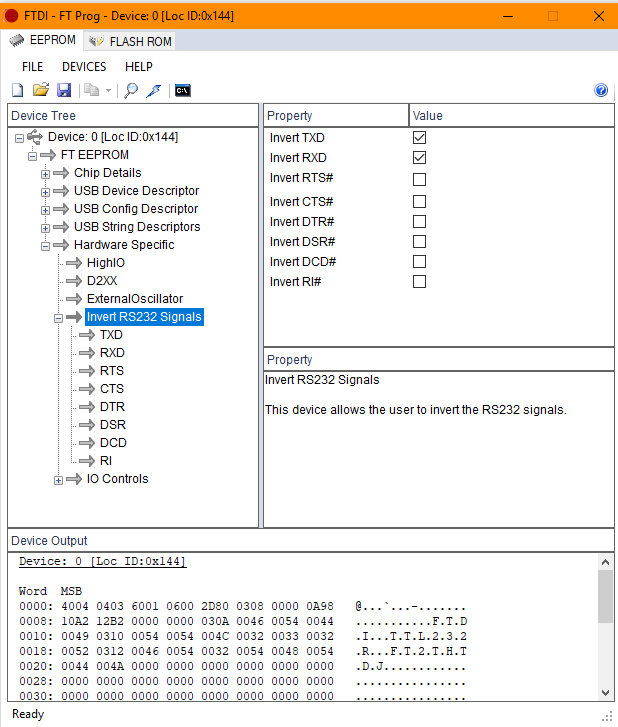Enable the Invert DTR# checkbox
This screenshot has height=727, width=618.
420,222
